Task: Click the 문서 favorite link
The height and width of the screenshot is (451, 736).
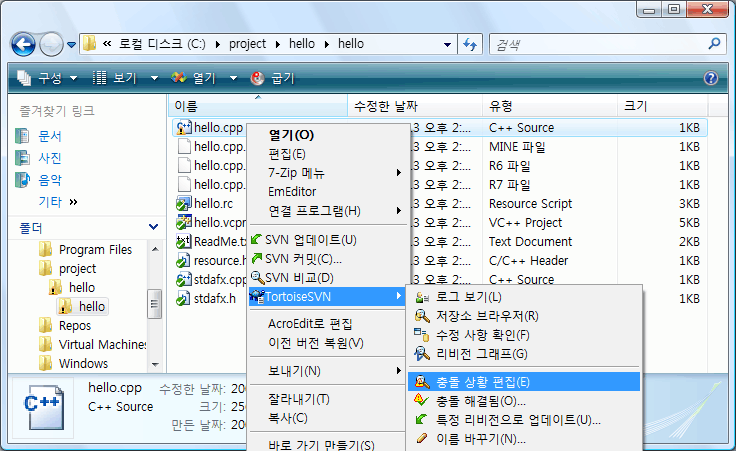Action: coord(50,136)
